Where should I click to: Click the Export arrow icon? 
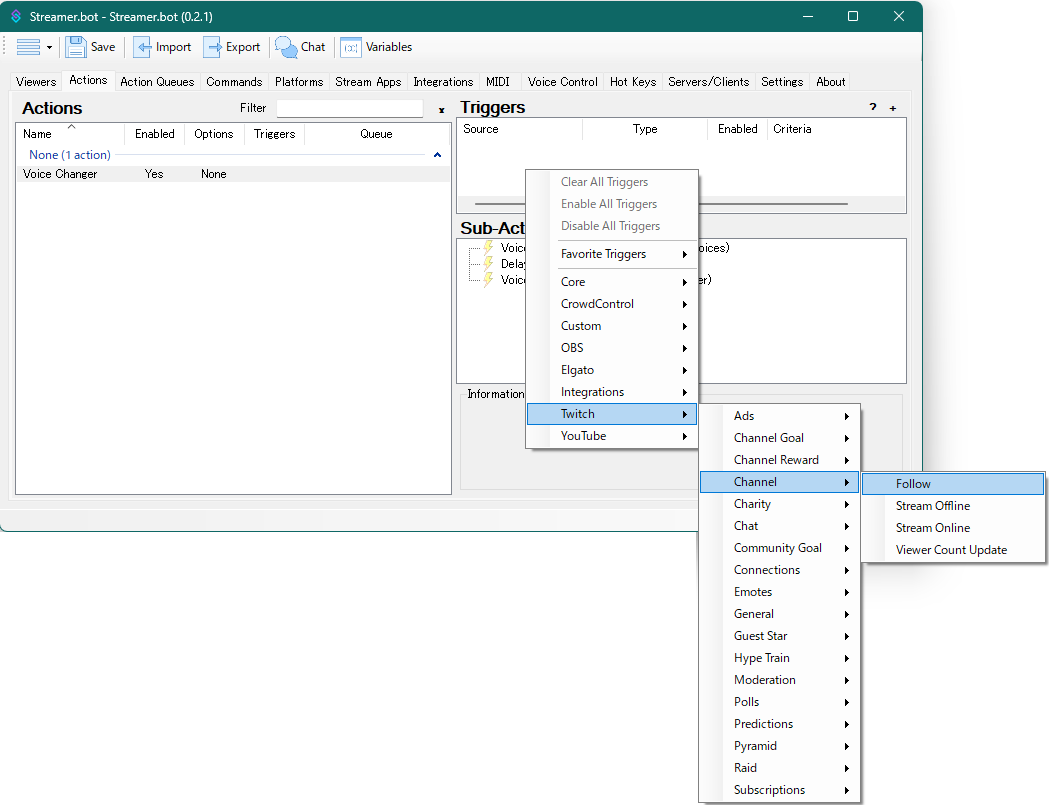tap(213, 47)
